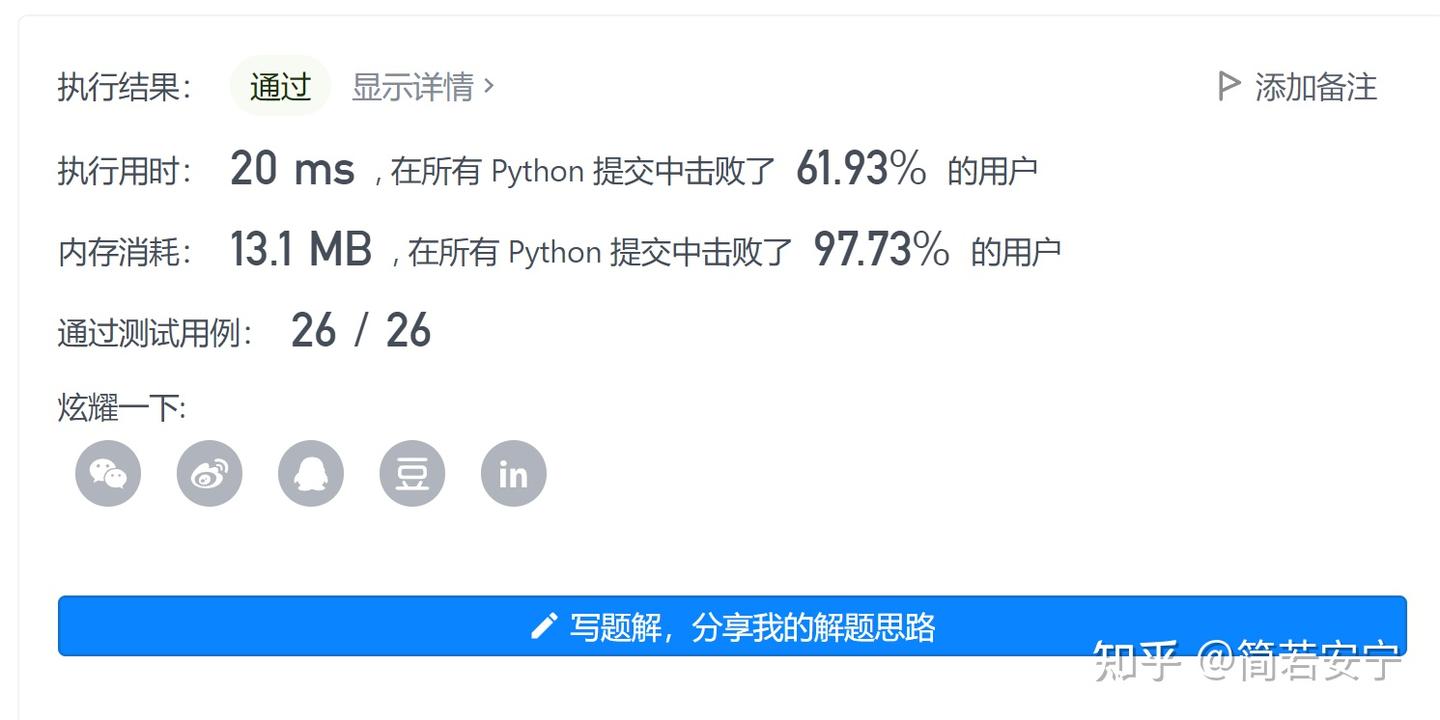1440x720 pixels.
Task: Open the 显示详情 link
Action: pos(423,87)
